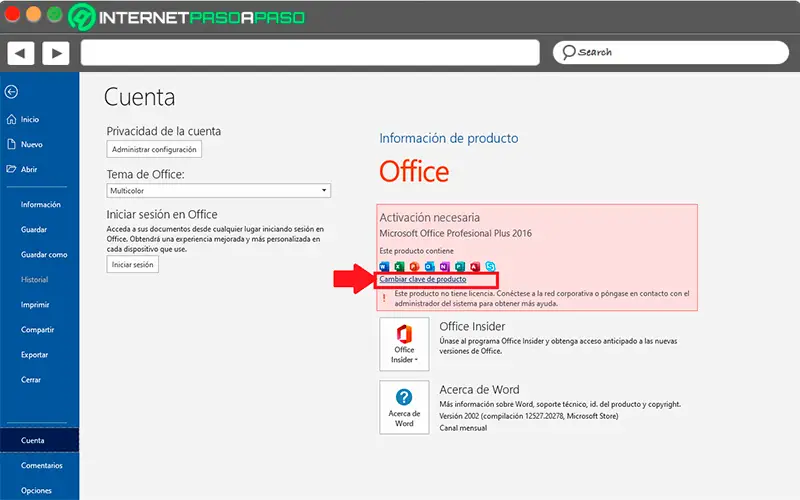The width and height of the screenshot is (800, 500).
Task: Click the red warning exclamation icon
Action: pos(384,298)
